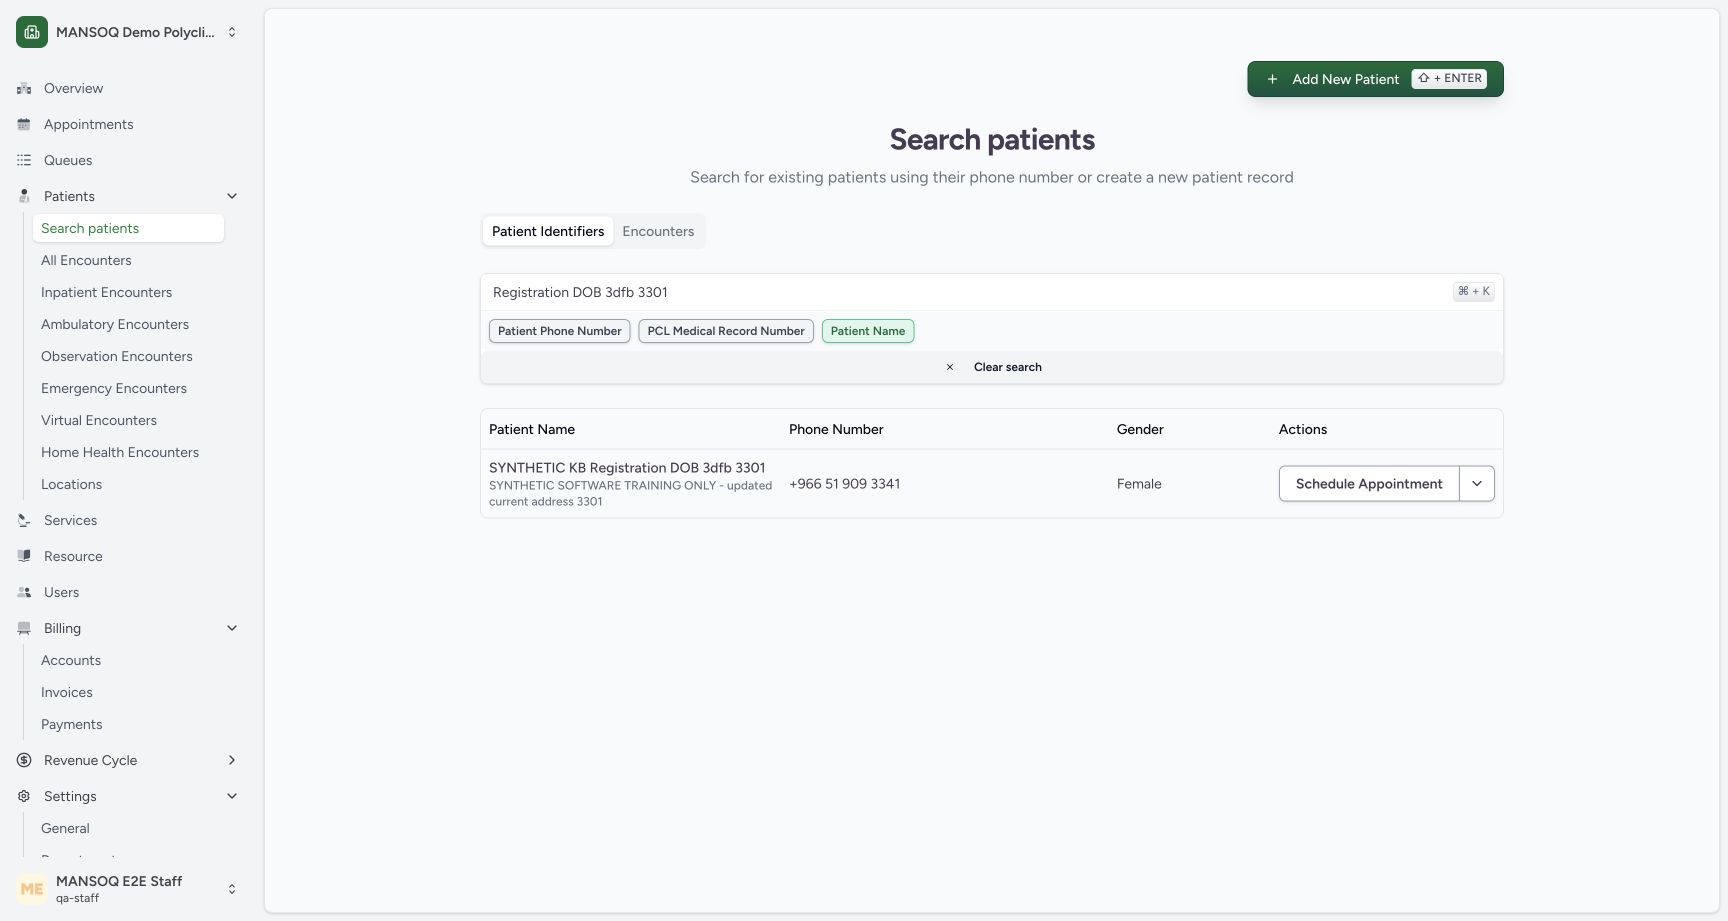Switch to the Encounters tab
Image resolution: width=1728 pixels, height=921 pixels.
[658, 231]
